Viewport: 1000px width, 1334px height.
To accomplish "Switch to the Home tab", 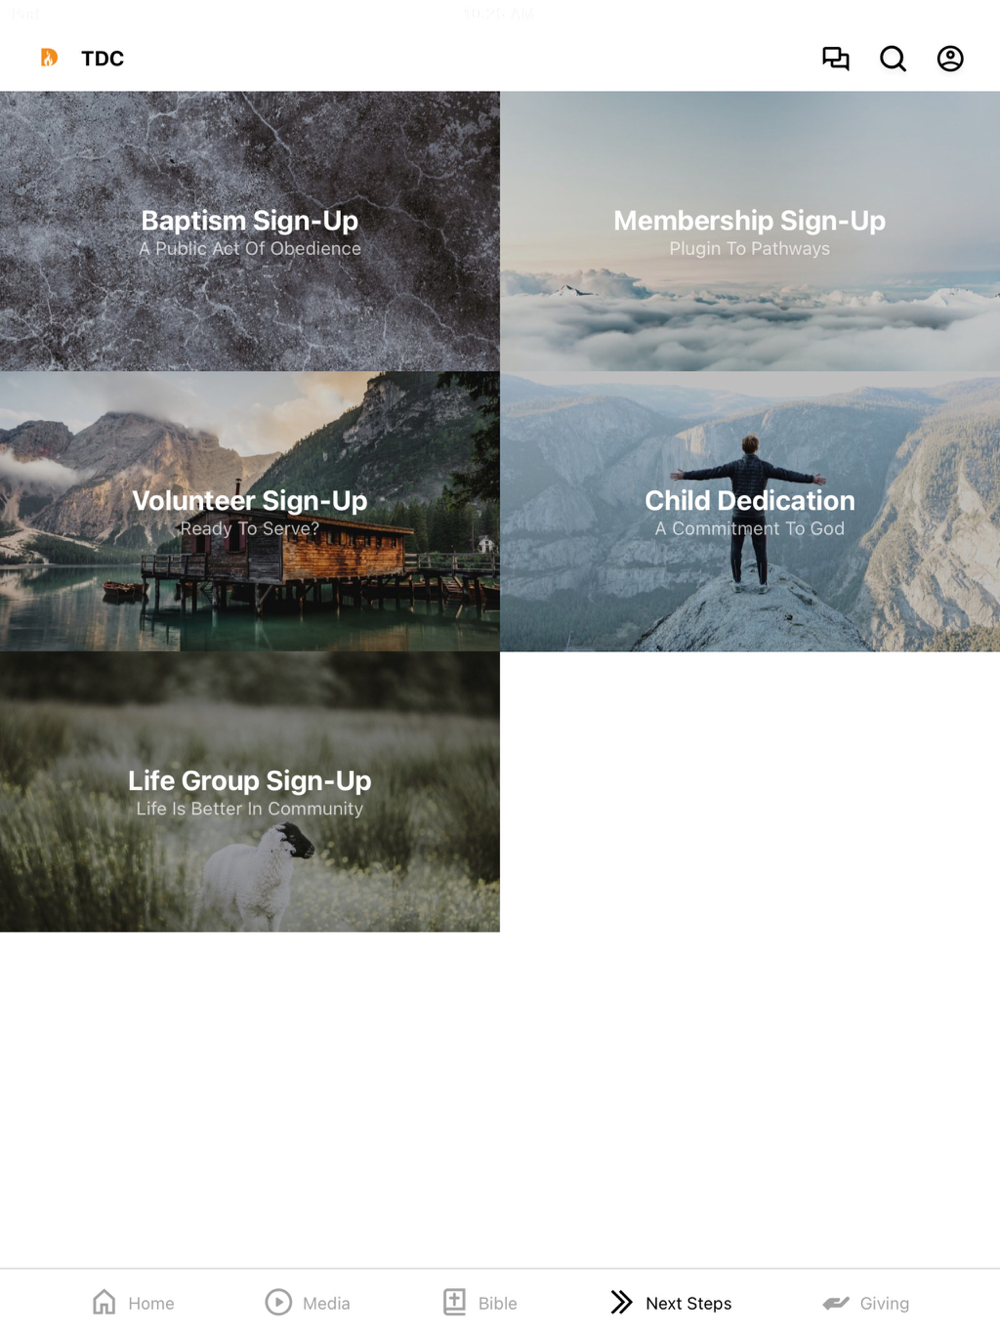I will (133, 1302).
